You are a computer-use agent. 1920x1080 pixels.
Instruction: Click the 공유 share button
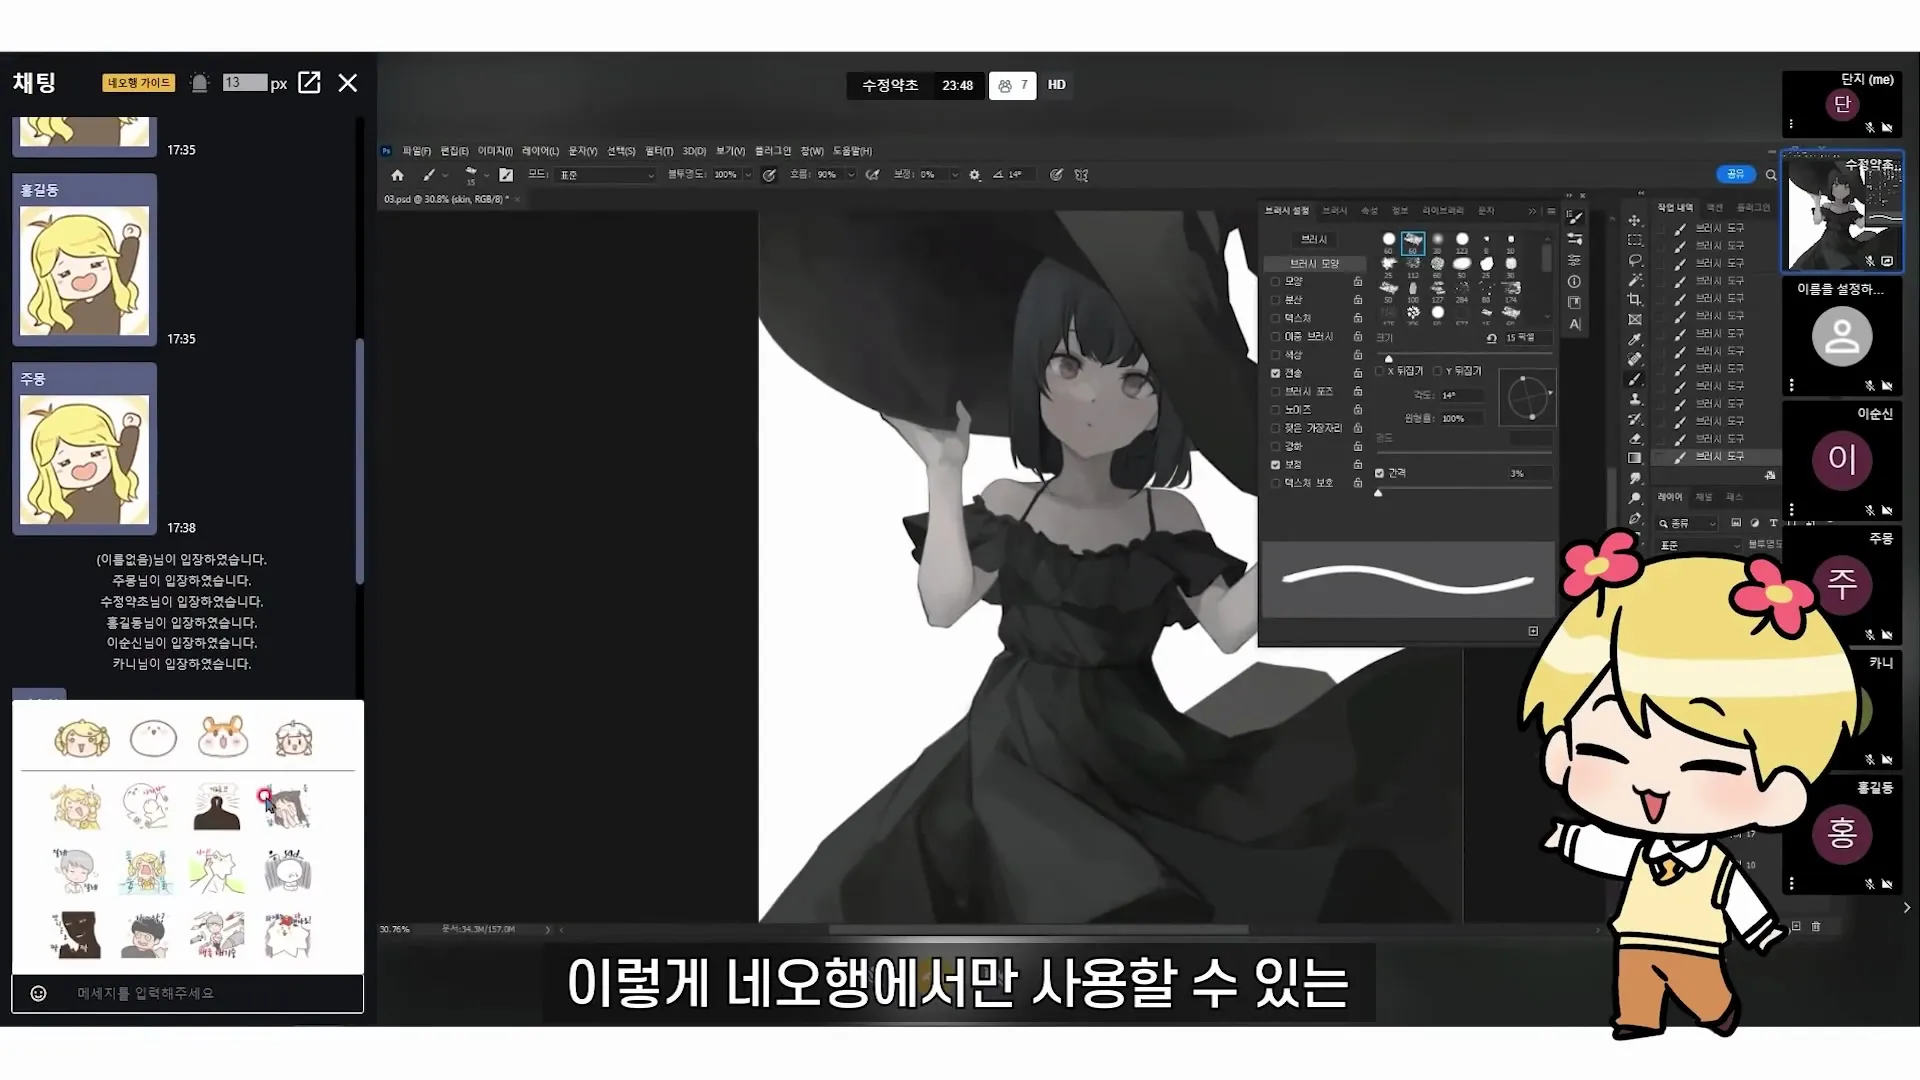coord(1735,174)
